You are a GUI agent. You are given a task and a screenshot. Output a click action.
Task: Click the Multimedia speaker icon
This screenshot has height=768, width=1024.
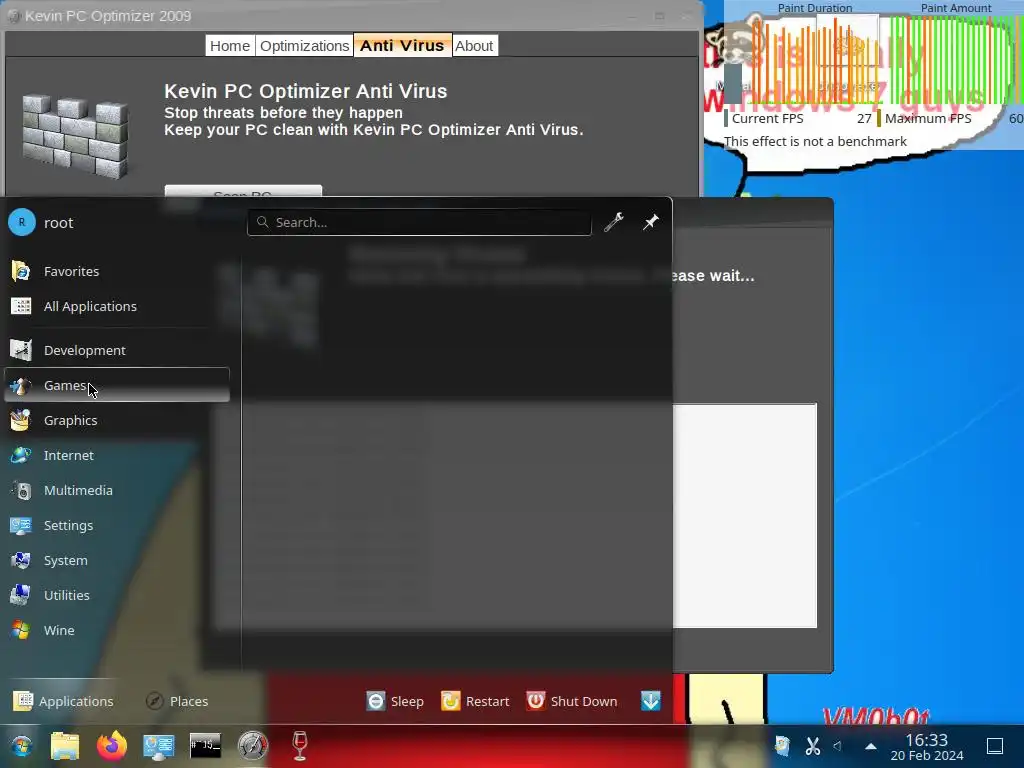[x=21, y=490]
